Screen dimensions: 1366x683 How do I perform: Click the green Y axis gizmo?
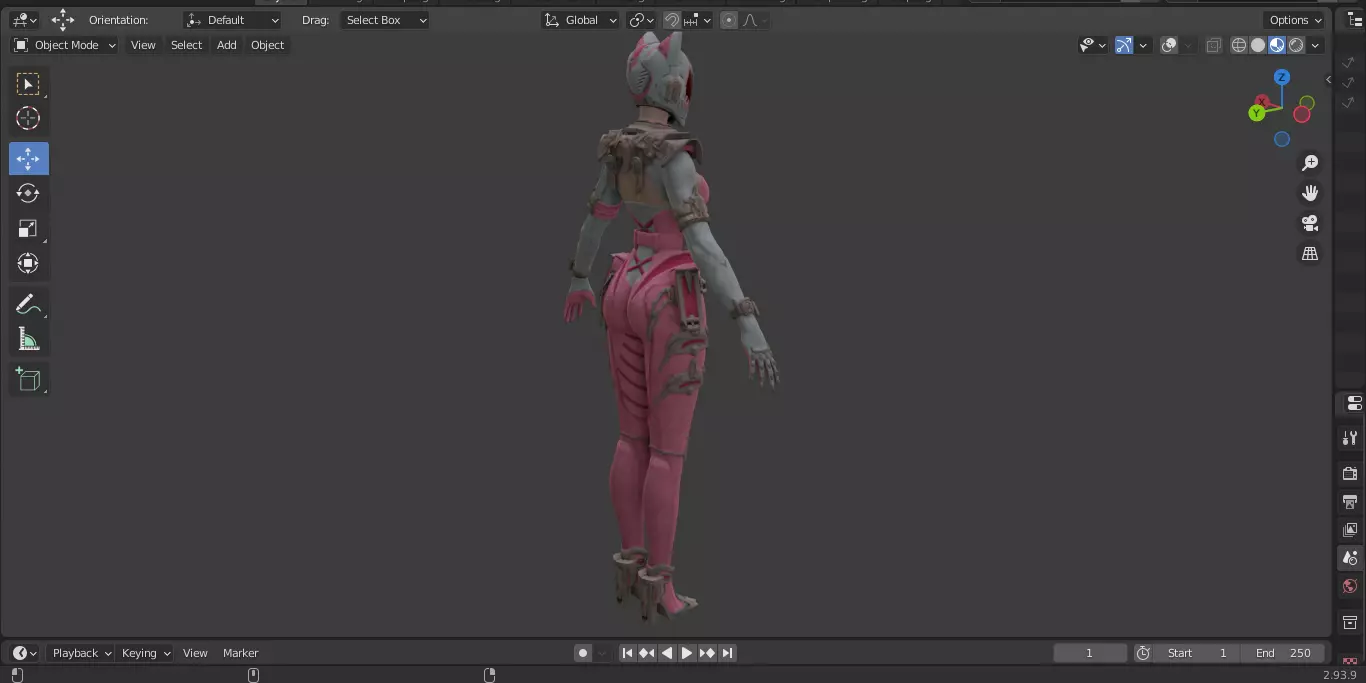1256,113
